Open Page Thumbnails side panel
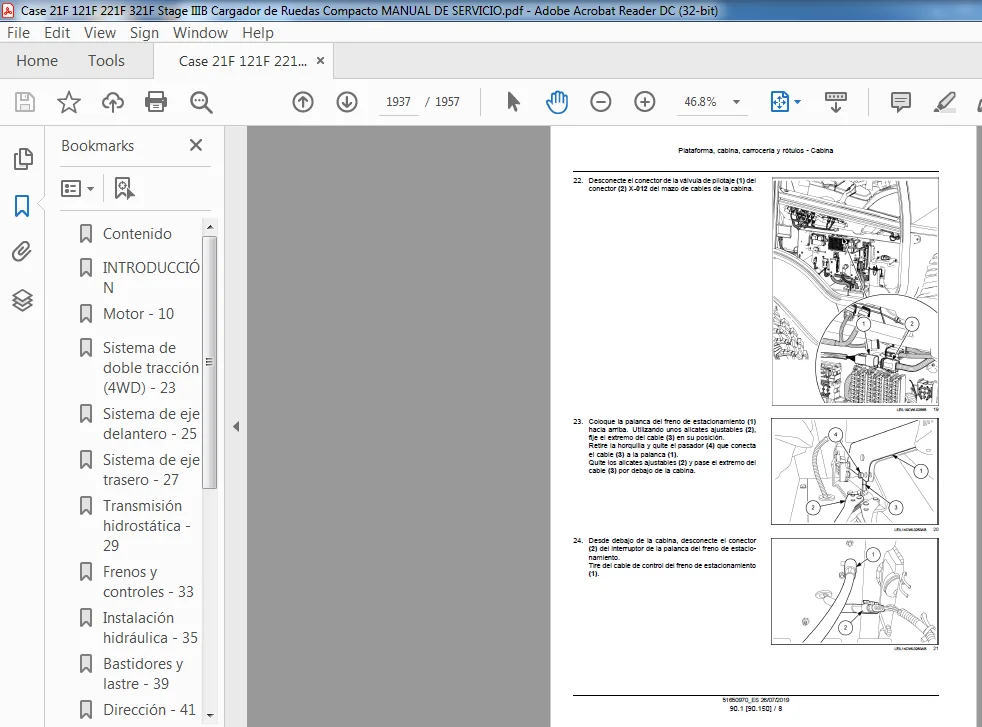 (x=23, y=159)
